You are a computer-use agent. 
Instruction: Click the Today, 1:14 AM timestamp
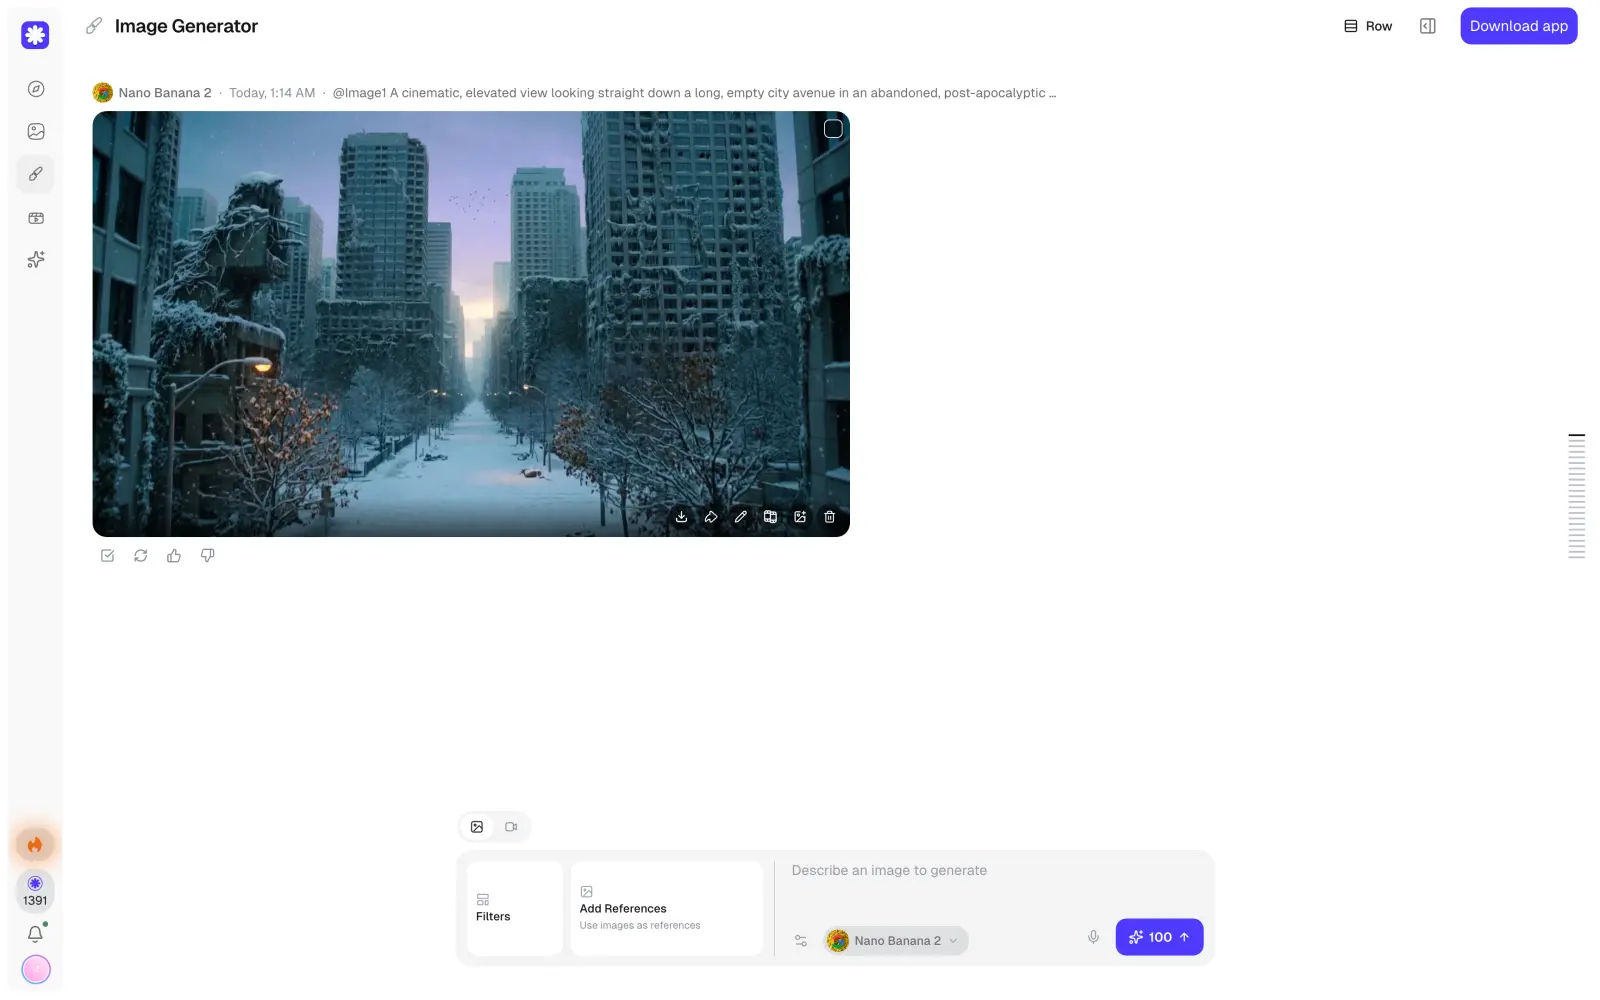point(272,93)
